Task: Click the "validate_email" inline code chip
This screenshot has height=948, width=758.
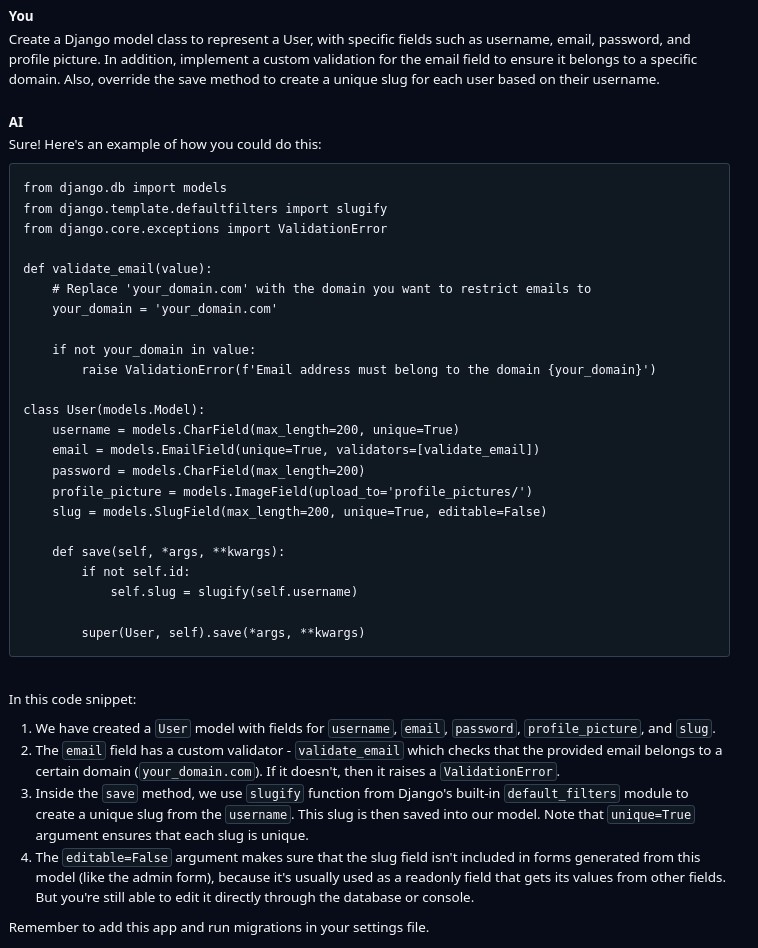Action: pyautogui.click(x=349, y=751)
